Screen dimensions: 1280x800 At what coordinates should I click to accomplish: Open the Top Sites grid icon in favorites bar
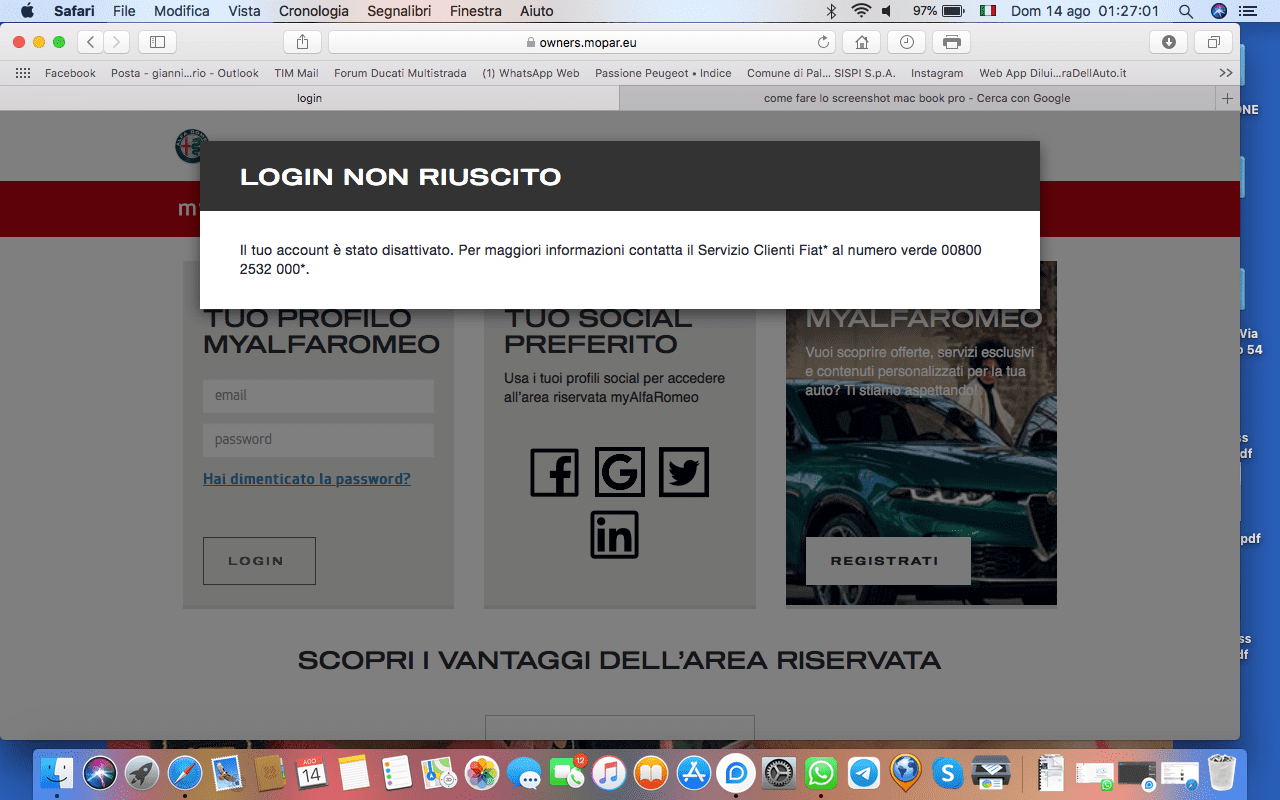(23, 73)
